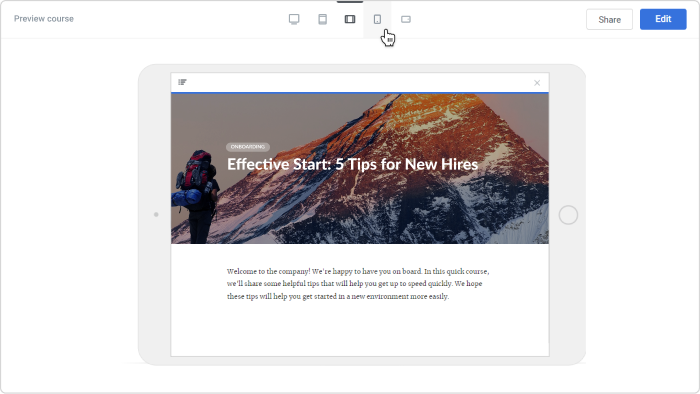This screenshot has width=700, height=394.
Task: Click the Preview course label
Action: (44, 19)
